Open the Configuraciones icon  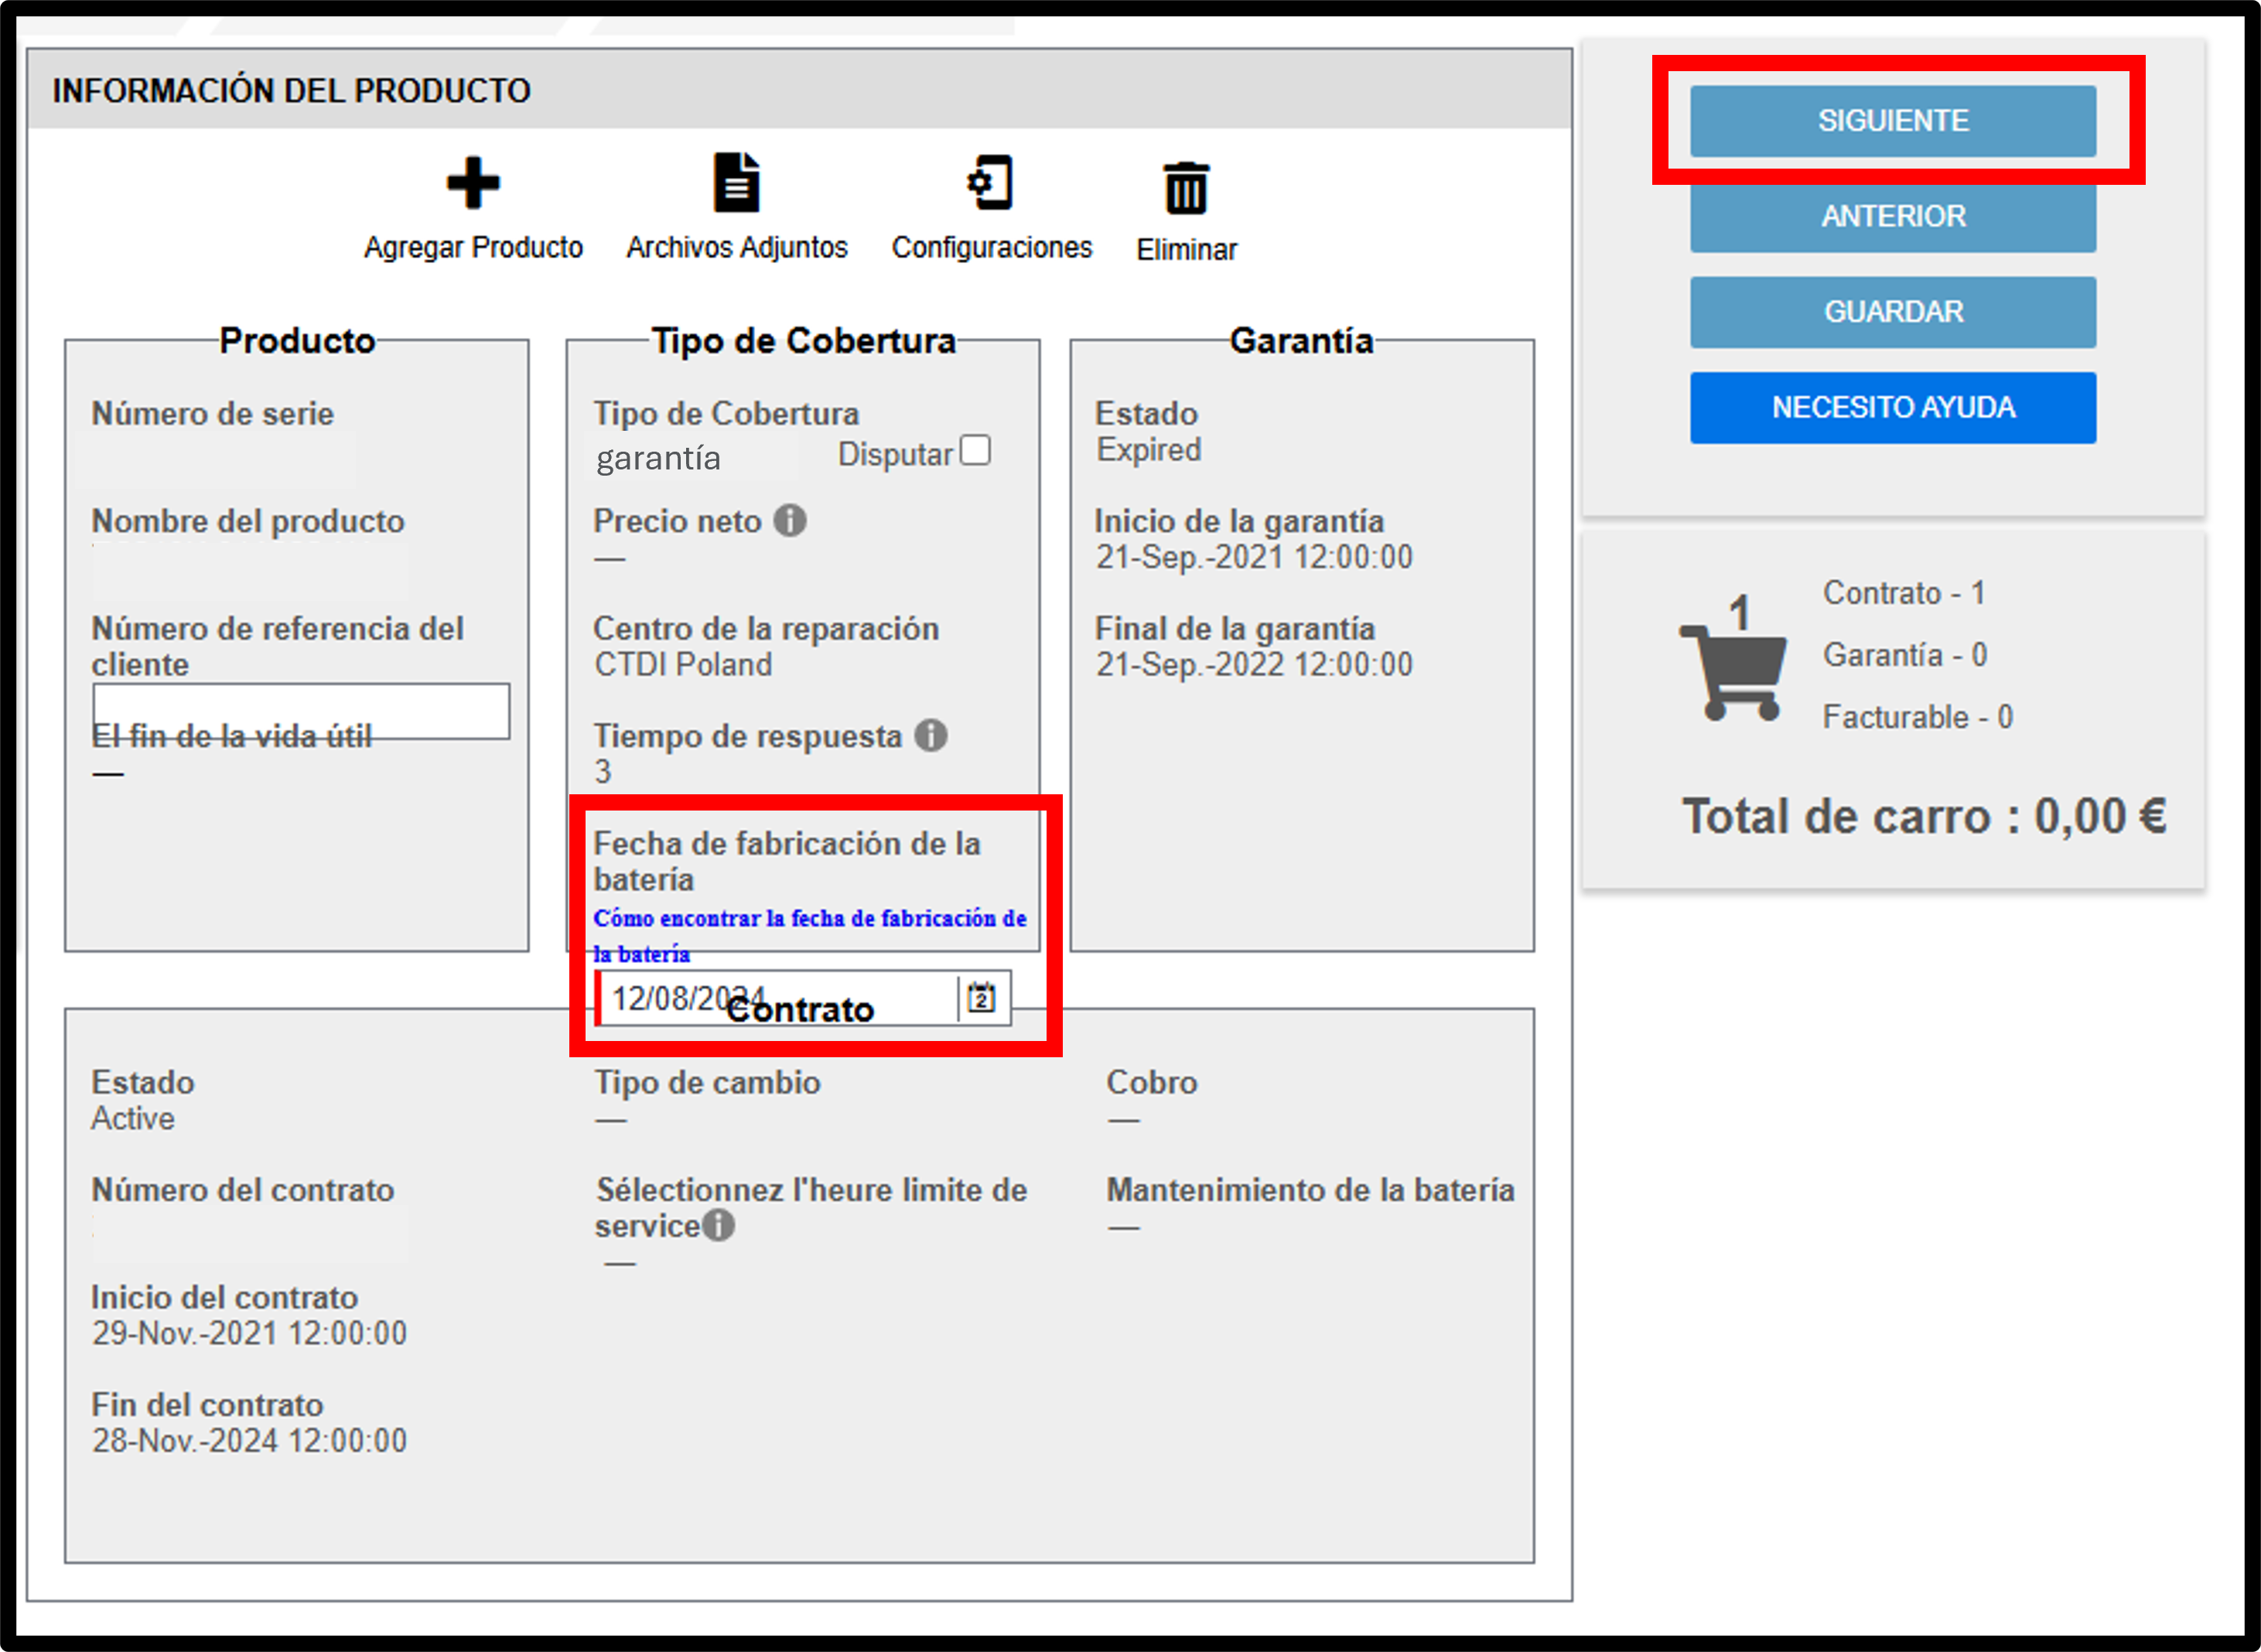[990, 183]
